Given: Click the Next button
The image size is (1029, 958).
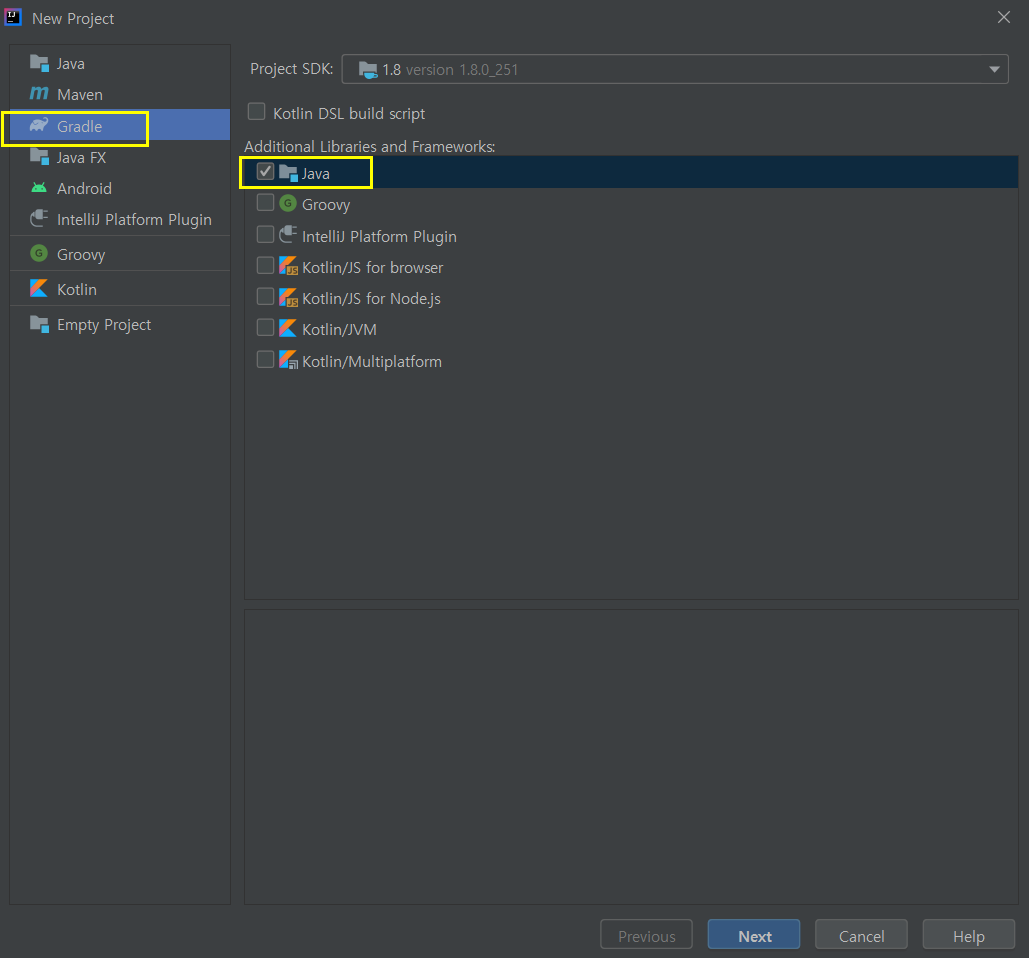Looking at the screenshot, I should tap(754, 934).
